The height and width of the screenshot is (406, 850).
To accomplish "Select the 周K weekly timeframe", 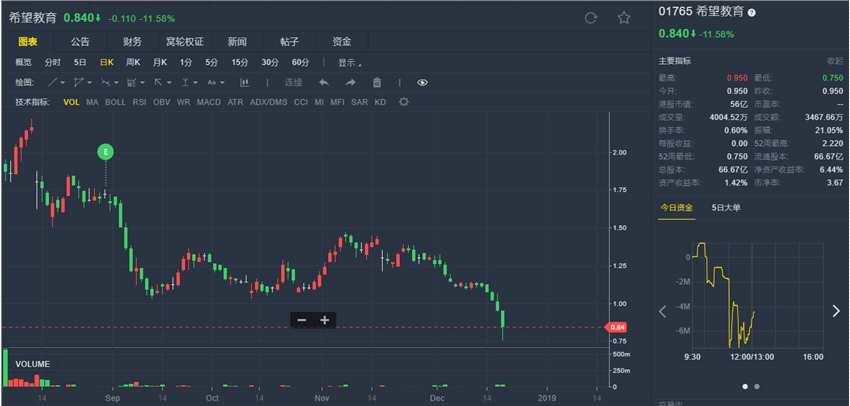I will click(133, 63).
